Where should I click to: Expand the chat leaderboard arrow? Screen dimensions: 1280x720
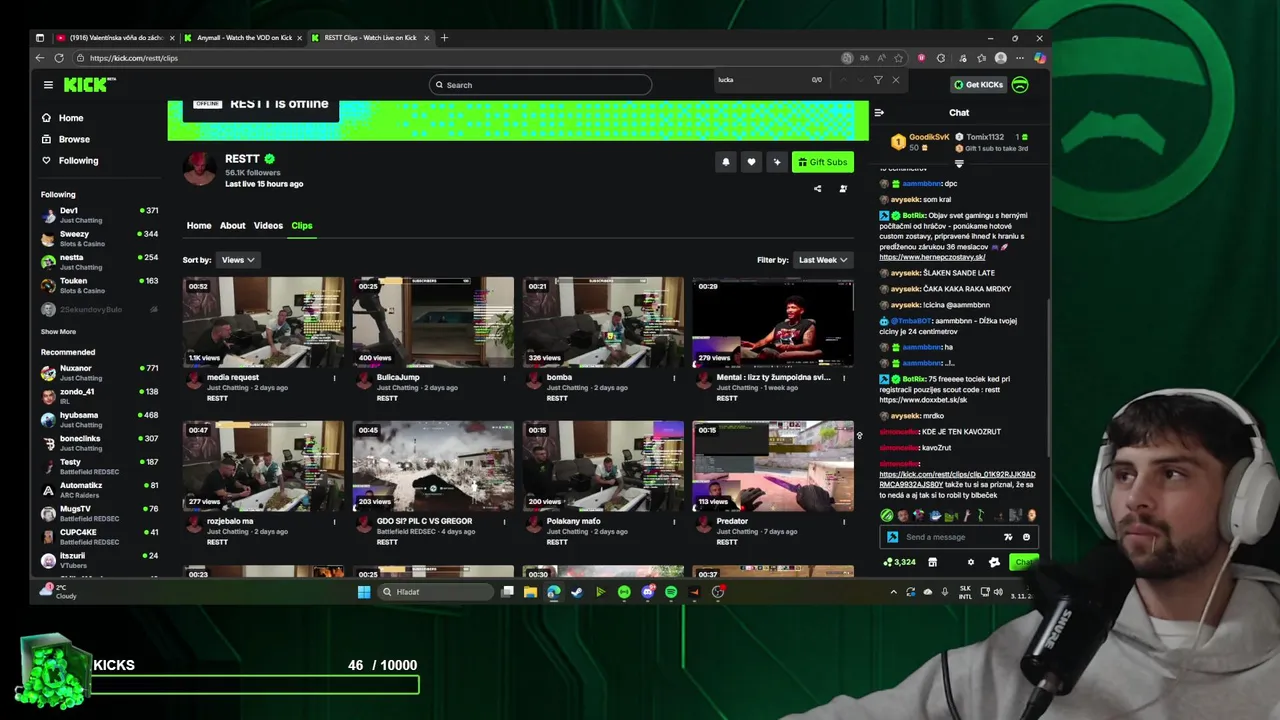959,165
